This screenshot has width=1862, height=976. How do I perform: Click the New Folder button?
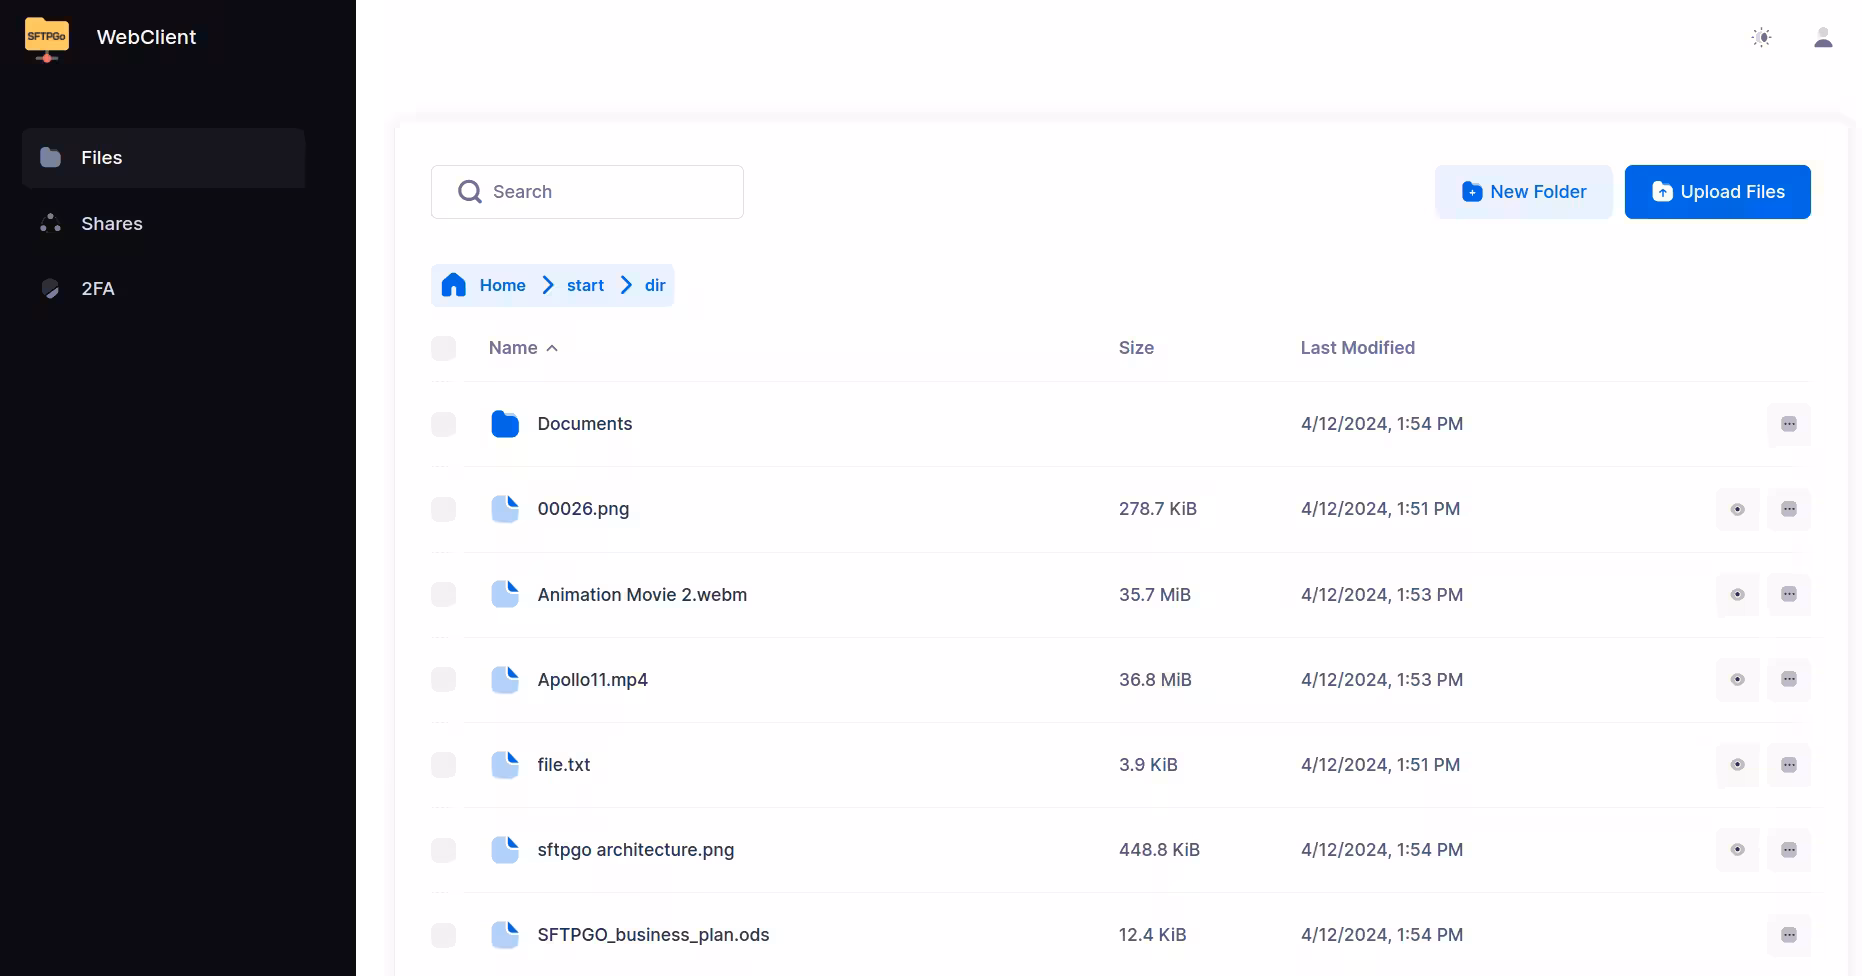1523,192
